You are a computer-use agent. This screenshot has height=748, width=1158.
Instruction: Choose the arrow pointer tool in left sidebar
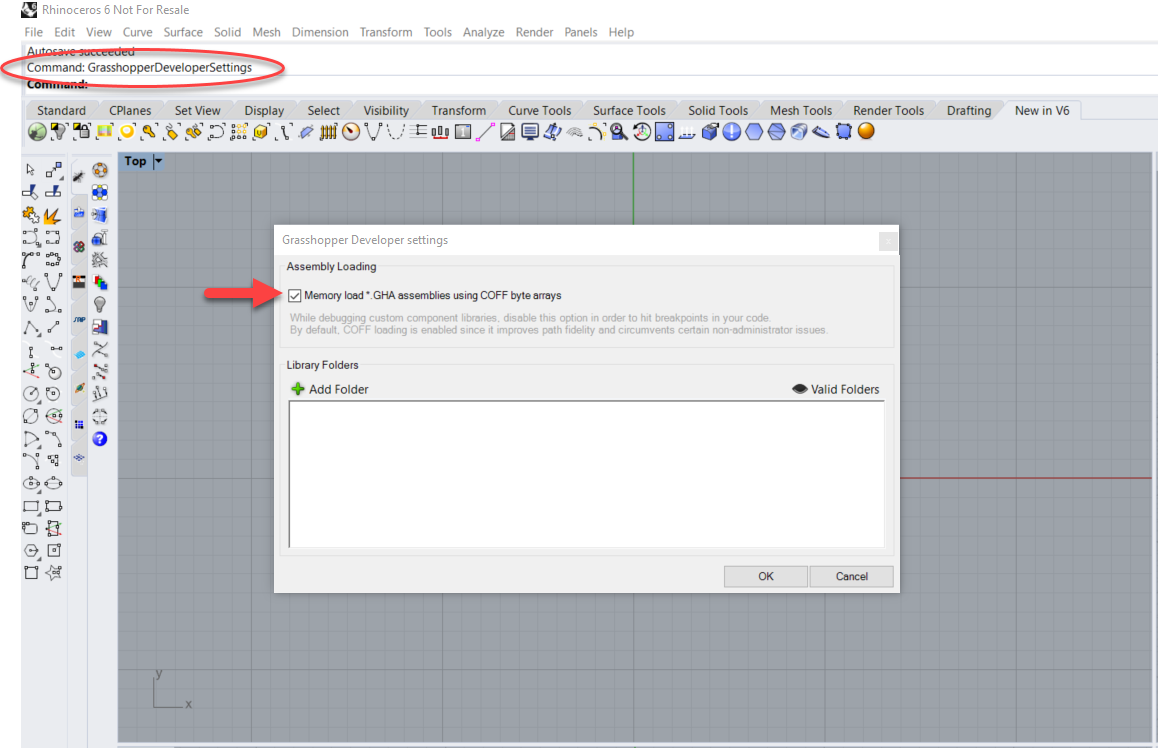click(x=30, y=170)
